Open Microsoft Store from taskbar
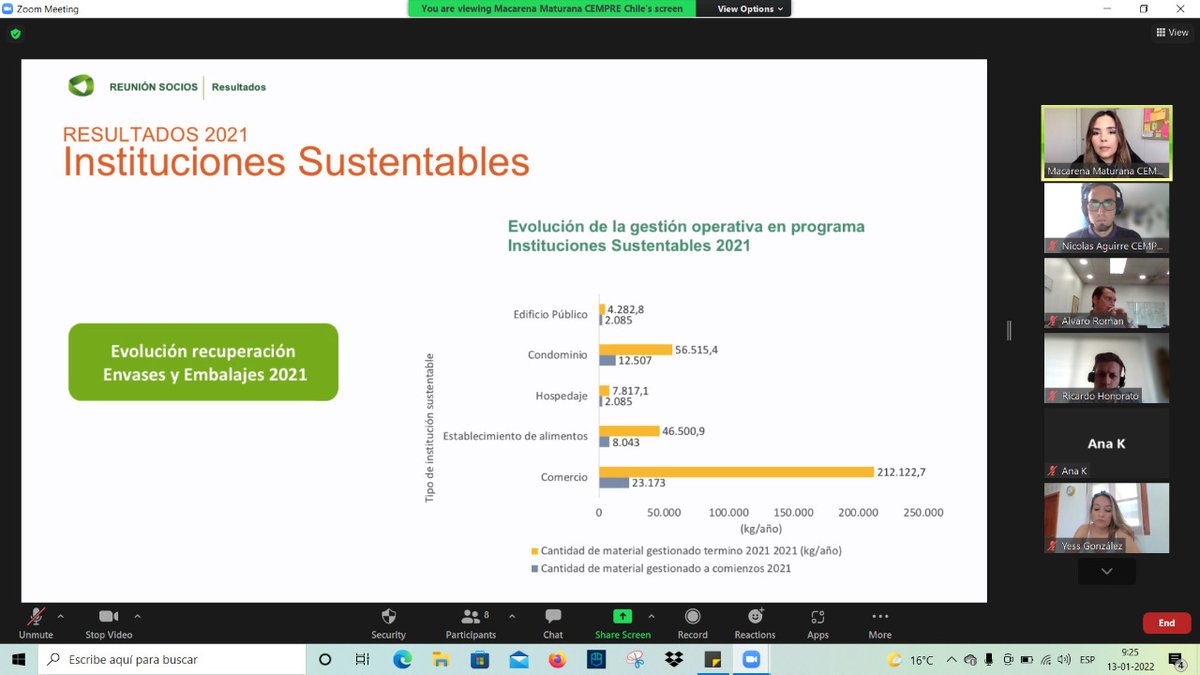 [x=480, y=659]
